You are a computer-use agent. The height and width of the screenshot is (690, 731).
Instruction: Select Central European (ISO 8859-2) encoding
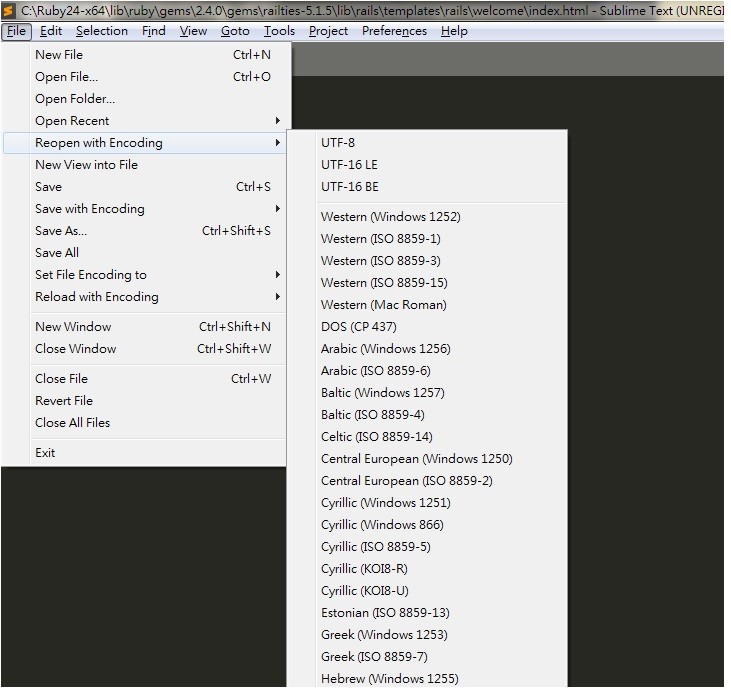click(x=428, y=481)
